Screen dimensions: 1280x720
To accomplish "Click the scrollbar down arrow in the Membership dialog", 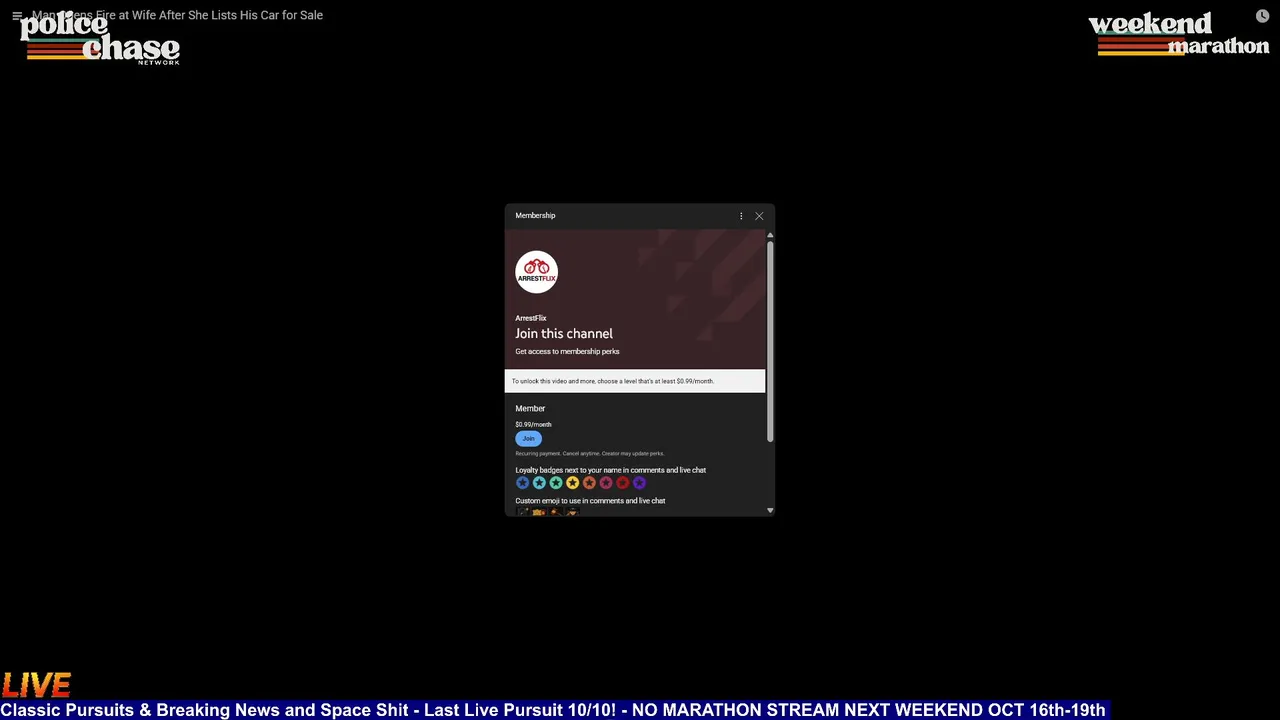I will (770, 510).
